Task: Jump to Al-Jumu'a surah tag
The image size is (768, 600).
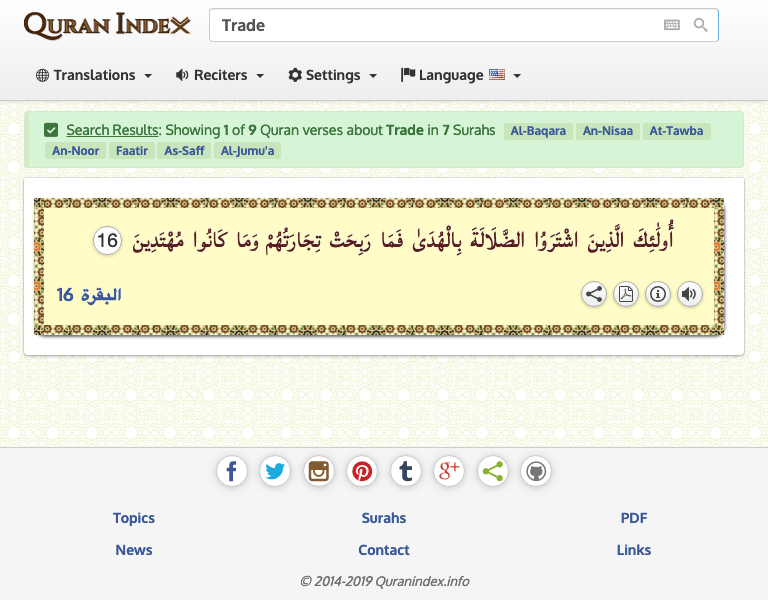Action: click(x=247, y=150)
